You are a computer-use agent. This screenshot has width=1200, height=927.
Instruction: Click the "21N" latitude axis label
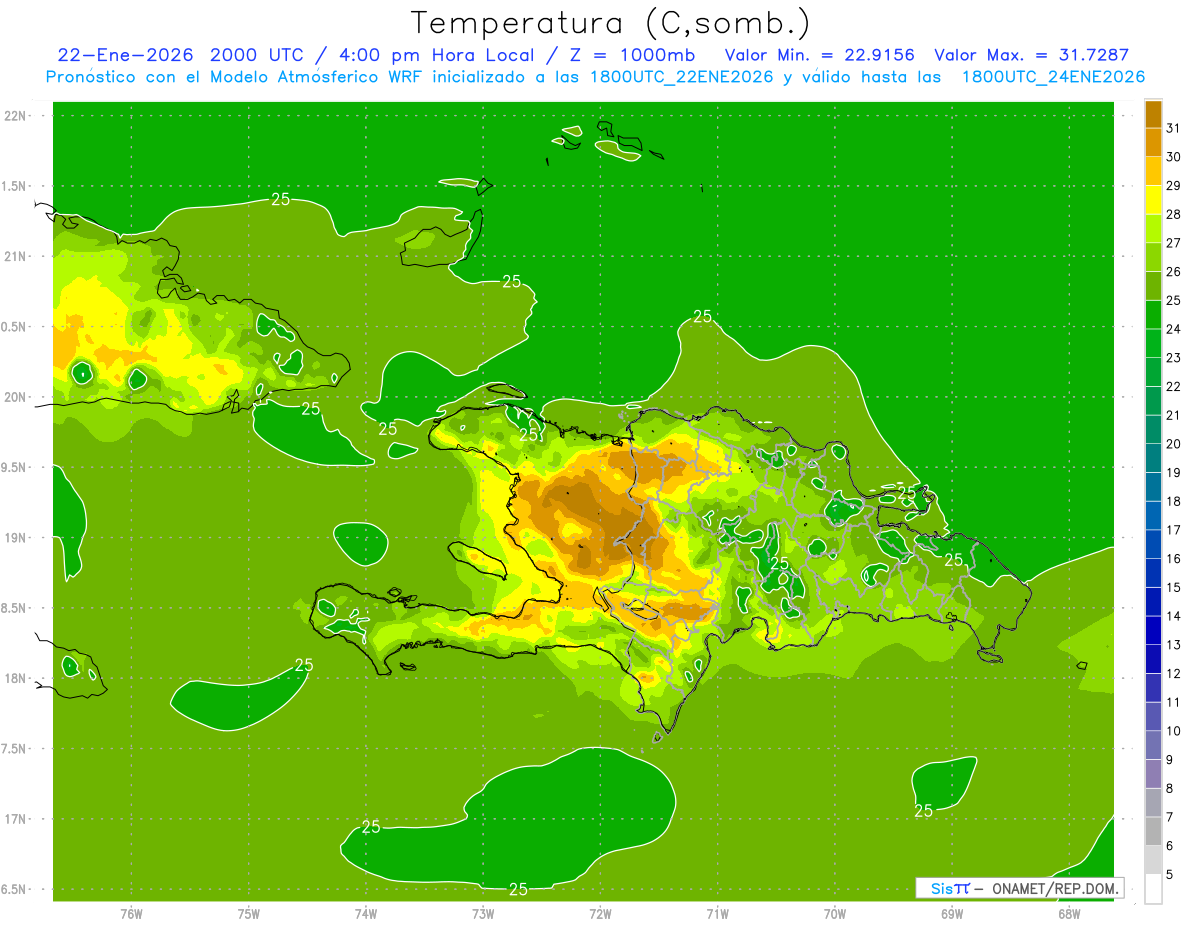(17, 257)
